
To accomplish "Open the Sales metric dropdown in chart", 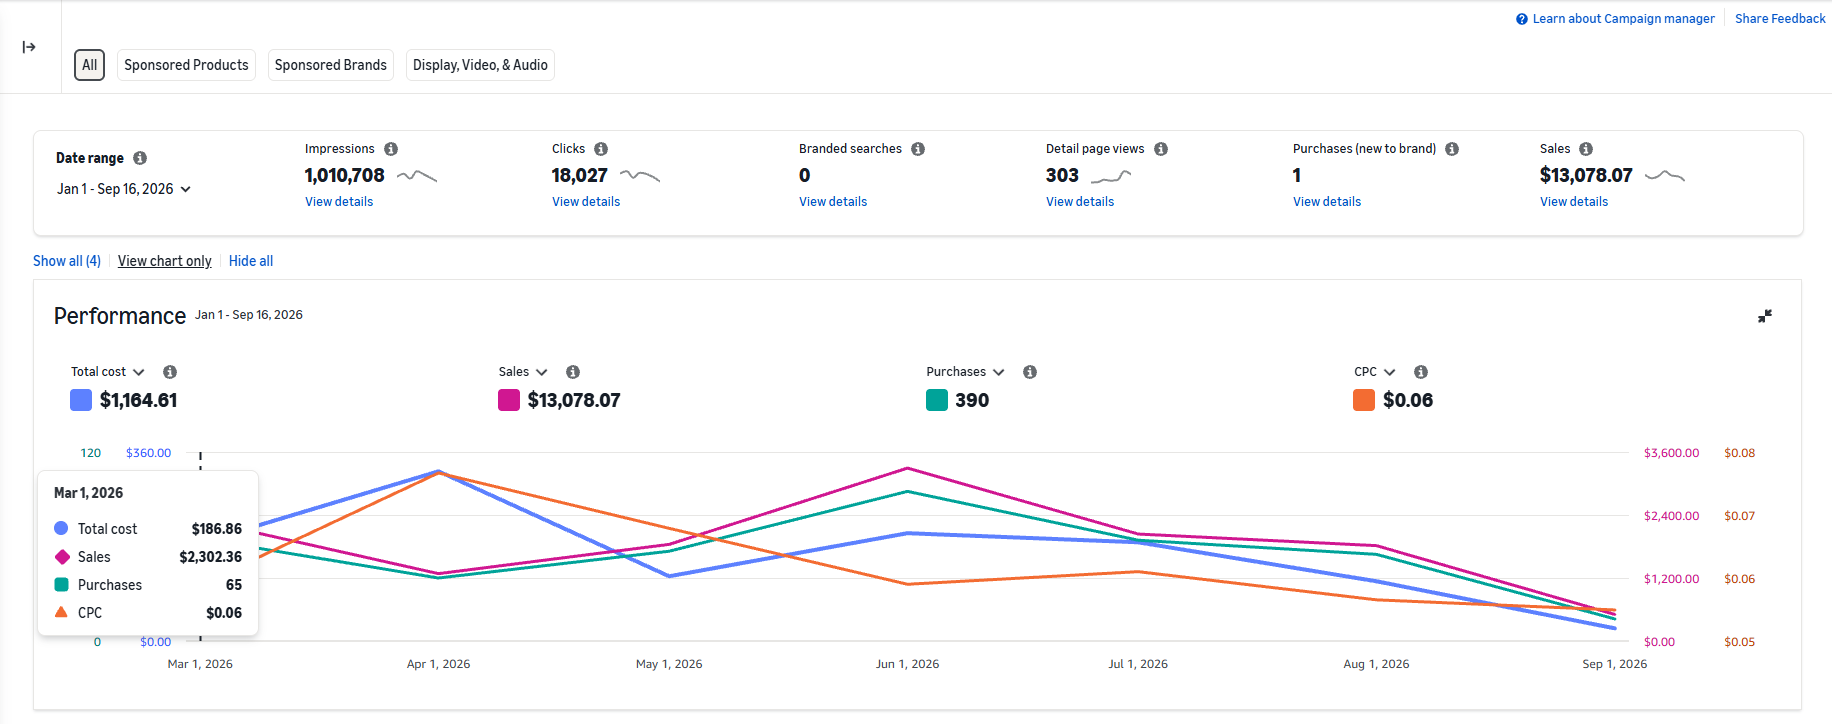I will coord(523,372).
